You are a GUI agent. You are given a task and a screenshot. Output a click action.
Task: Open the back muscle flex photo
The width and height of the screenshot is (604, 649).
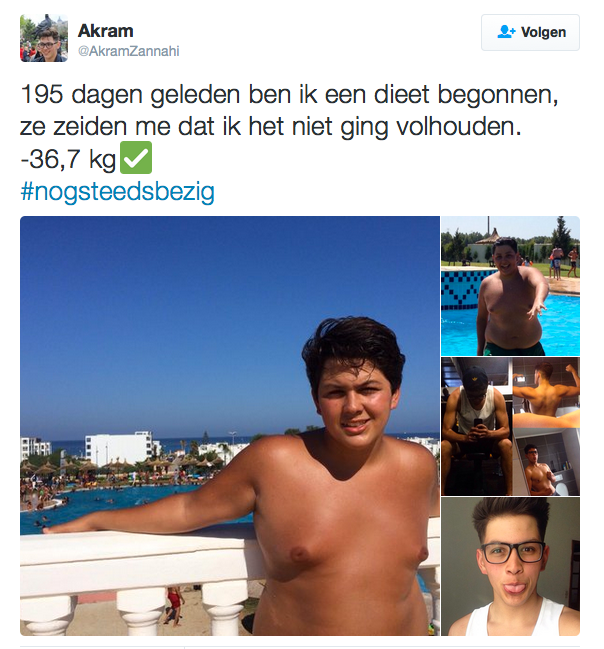(546, 392)
